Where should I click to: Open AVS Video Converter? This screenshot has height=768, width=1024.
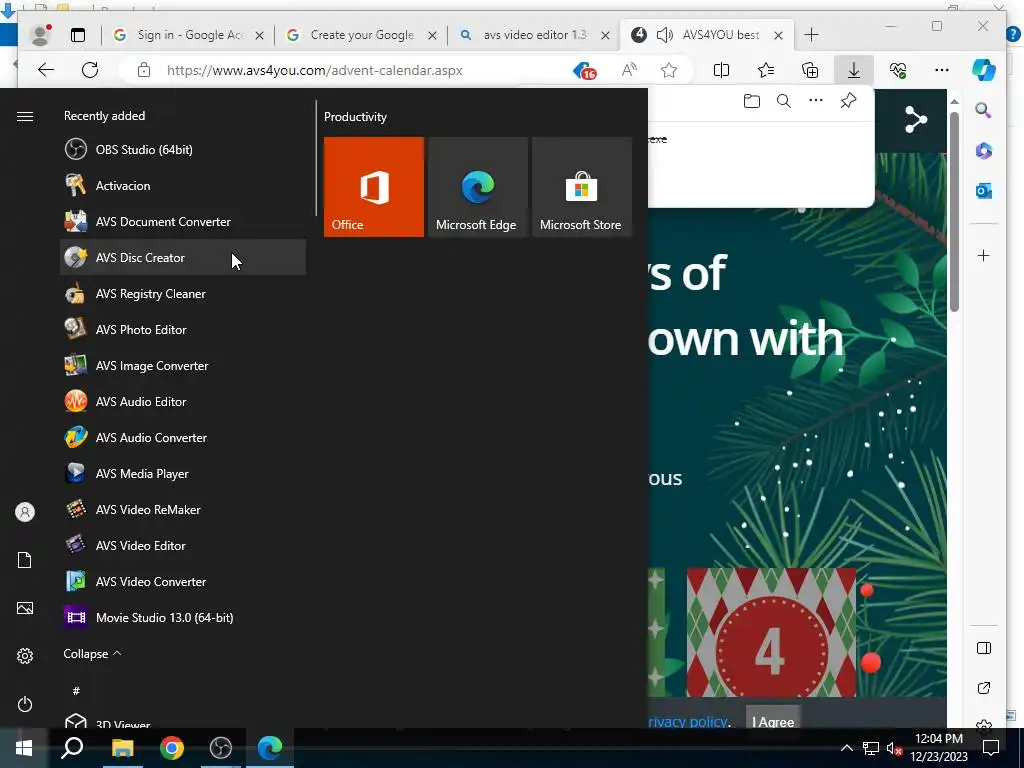click(183, 581)
